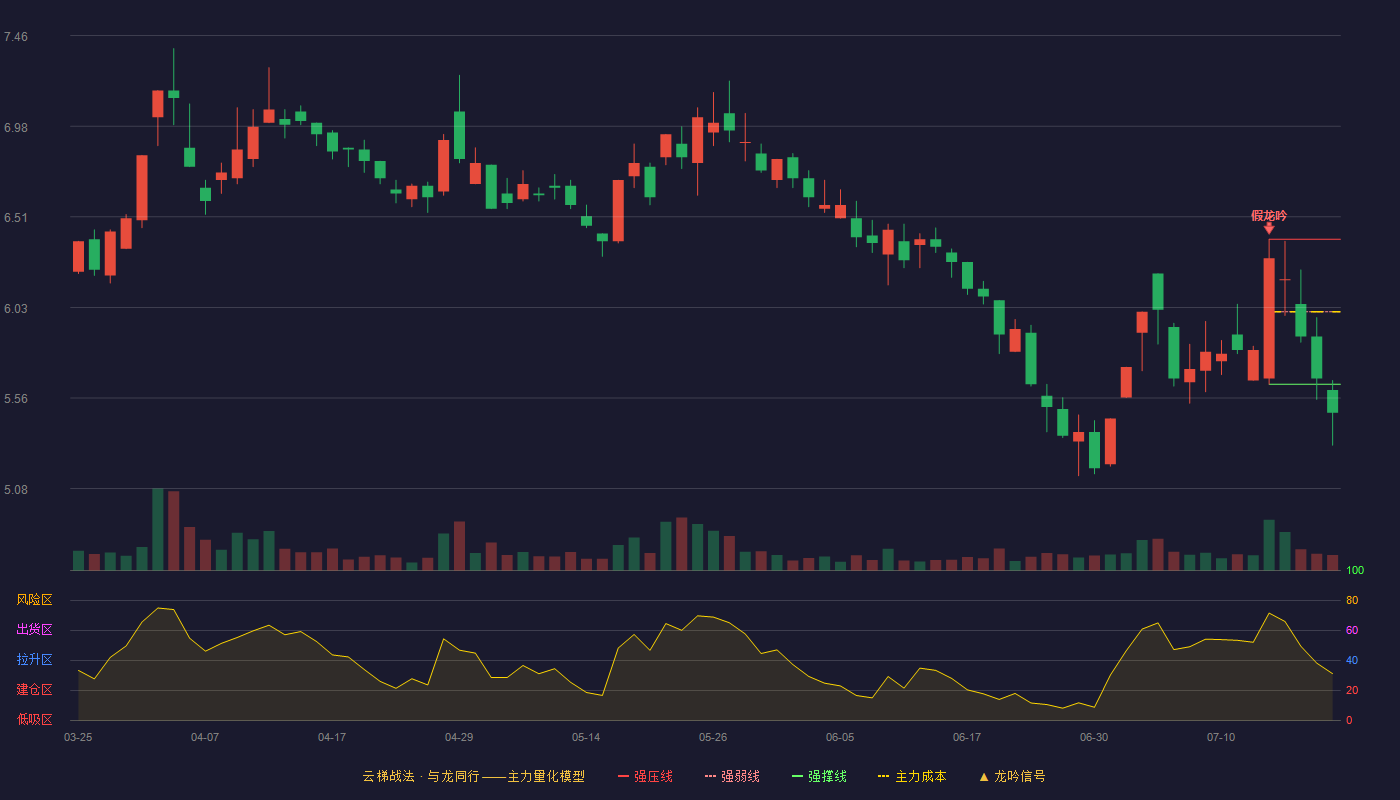
Task: Toggle the 强撑线 legend series
Action: (819, 776)
